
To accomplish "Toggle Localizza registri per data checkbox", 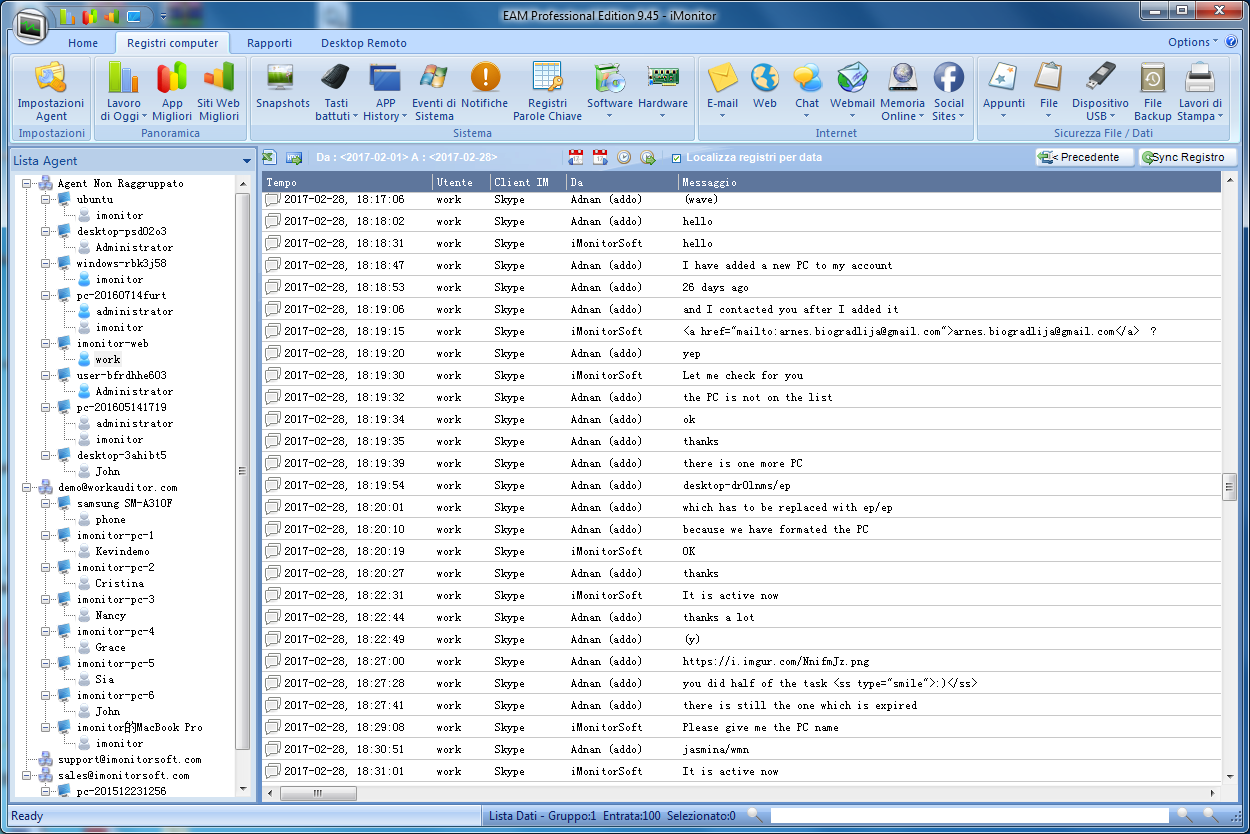I will 677,158.
